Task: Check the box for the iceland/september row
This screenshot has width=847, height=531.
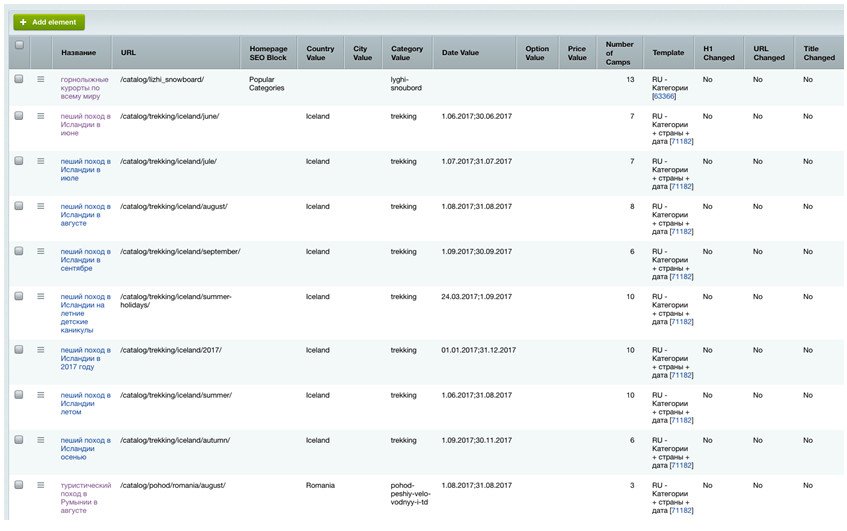Action: pyautogui.click(x=19, y=251)
